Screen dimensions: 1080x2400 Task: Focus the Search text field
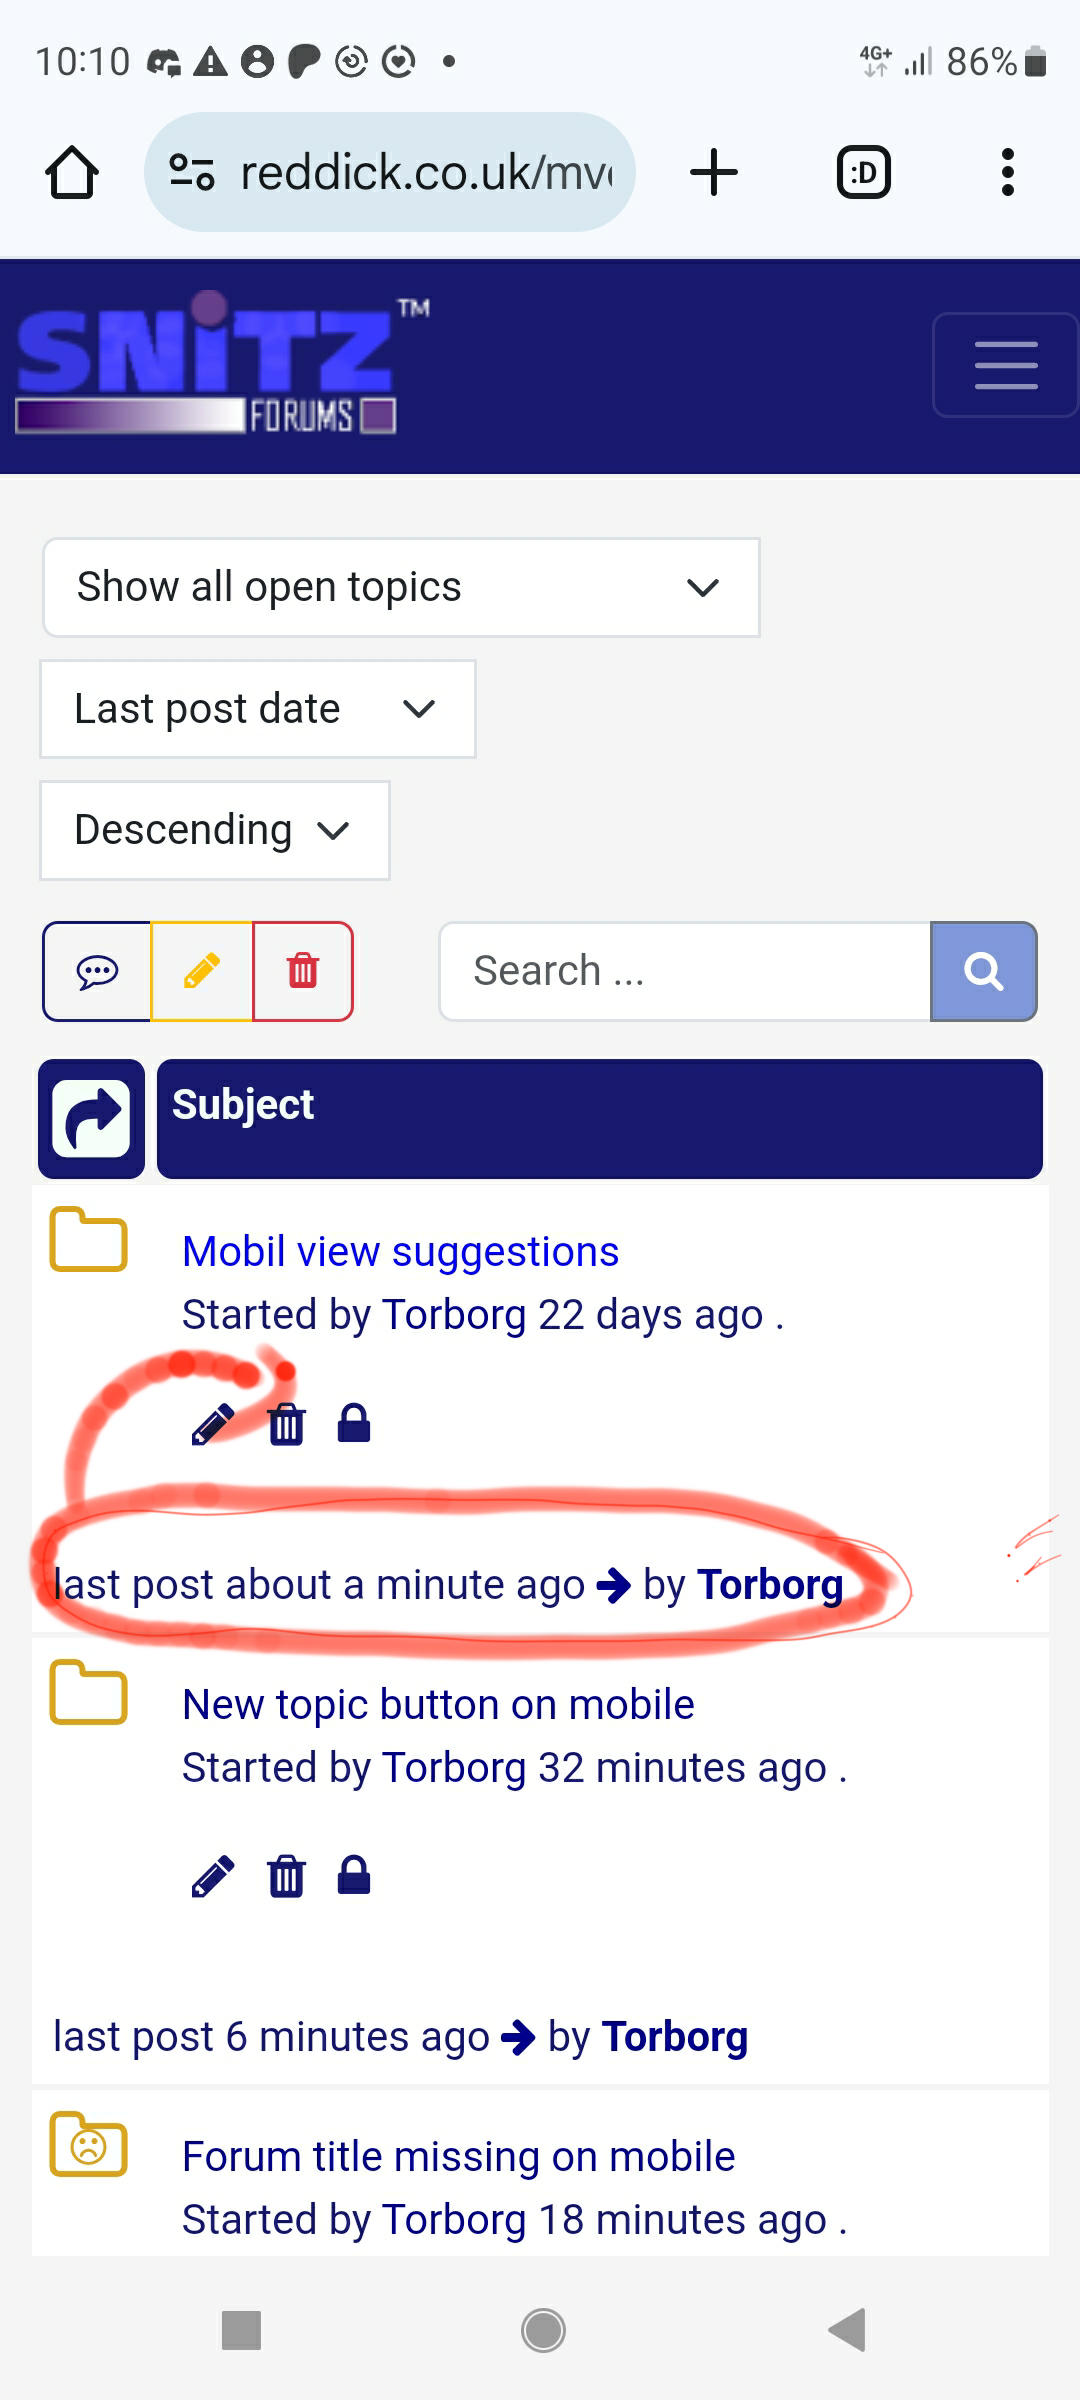coord(685,971)
